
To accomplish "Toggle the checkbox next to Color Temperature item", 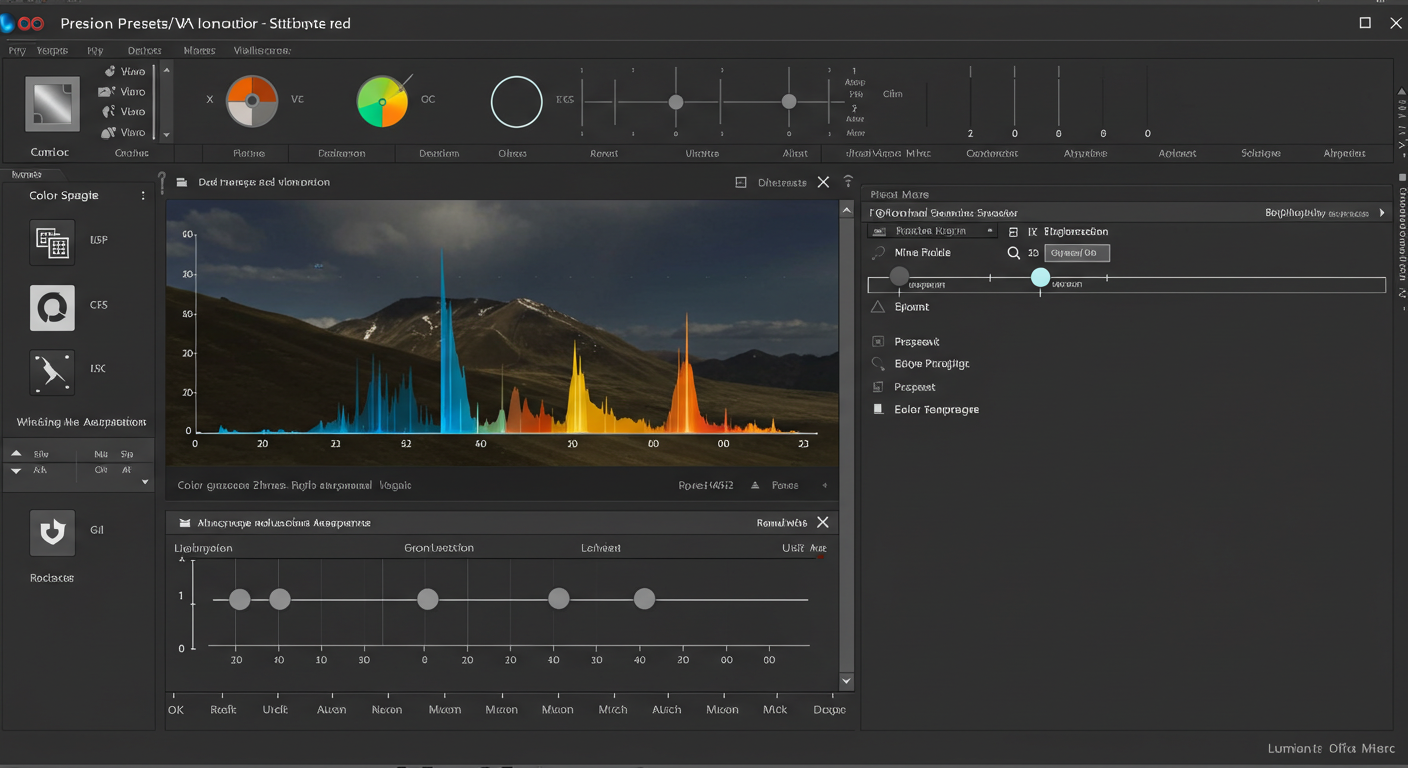I will pos(878,409).
